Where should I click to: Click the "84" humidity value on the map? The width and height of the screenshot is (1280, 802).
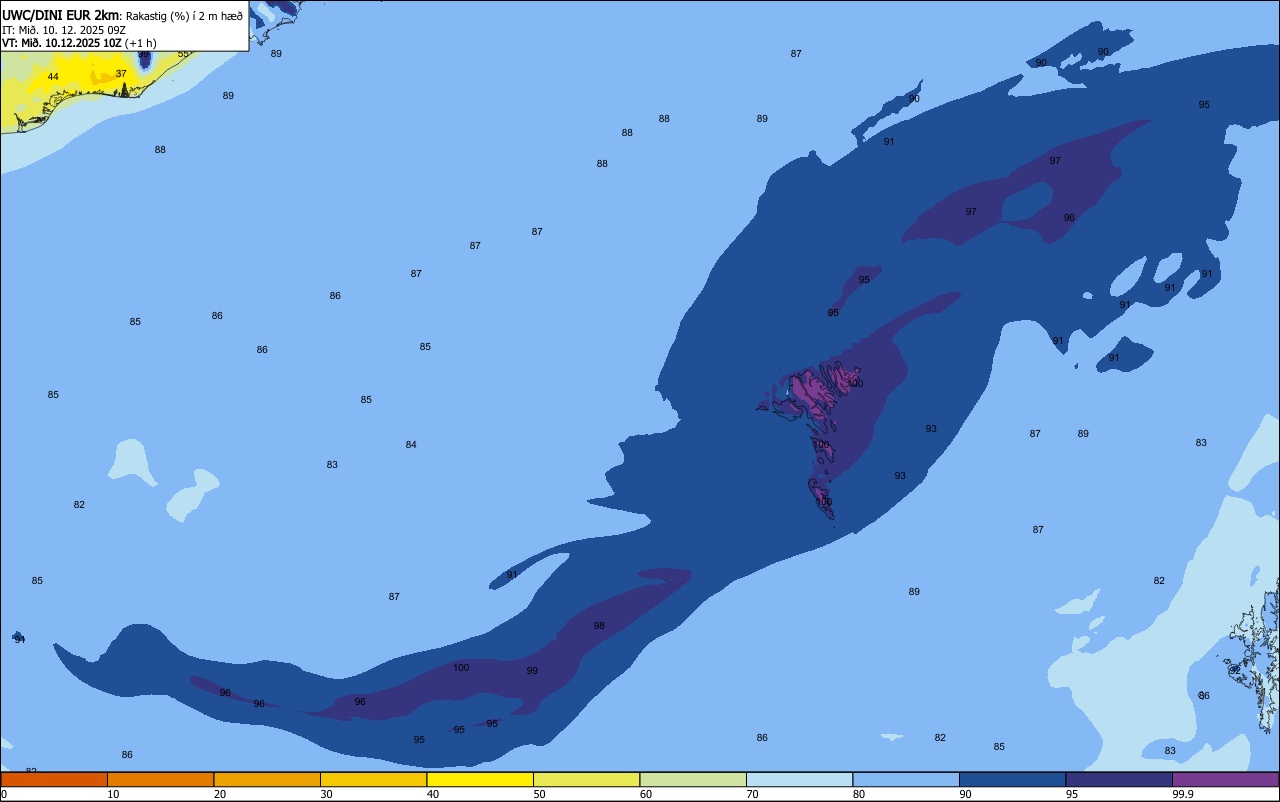click(411, 445)
